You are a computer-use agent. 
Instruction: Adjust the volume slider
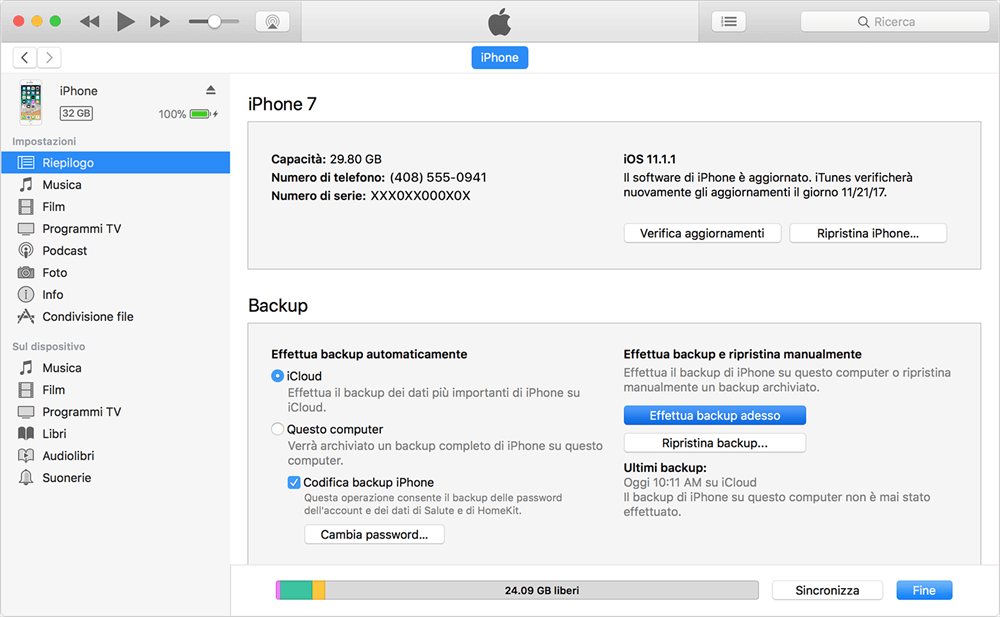tap(214, 21)
